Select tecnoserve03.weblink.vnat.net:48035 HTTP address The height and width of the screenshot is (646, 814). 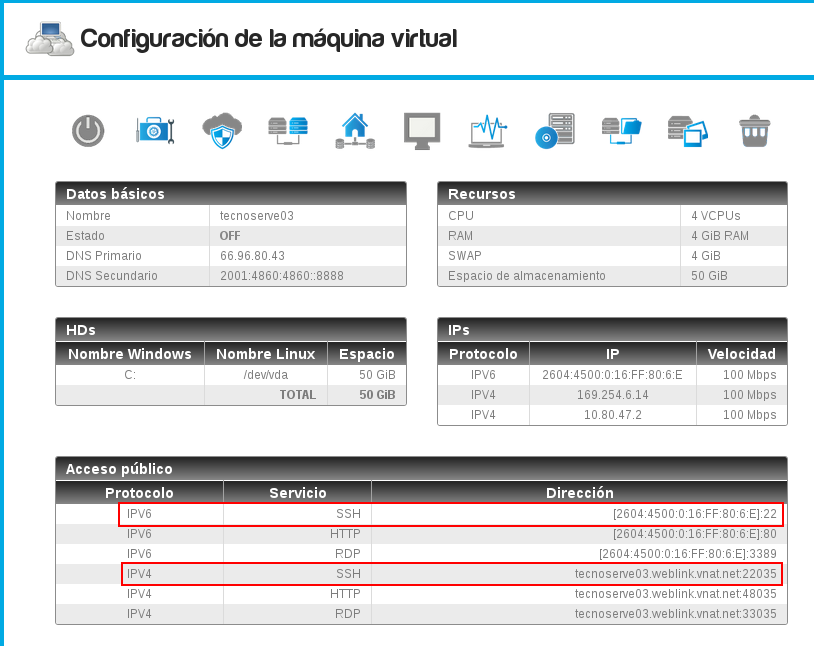click(675, 594)
